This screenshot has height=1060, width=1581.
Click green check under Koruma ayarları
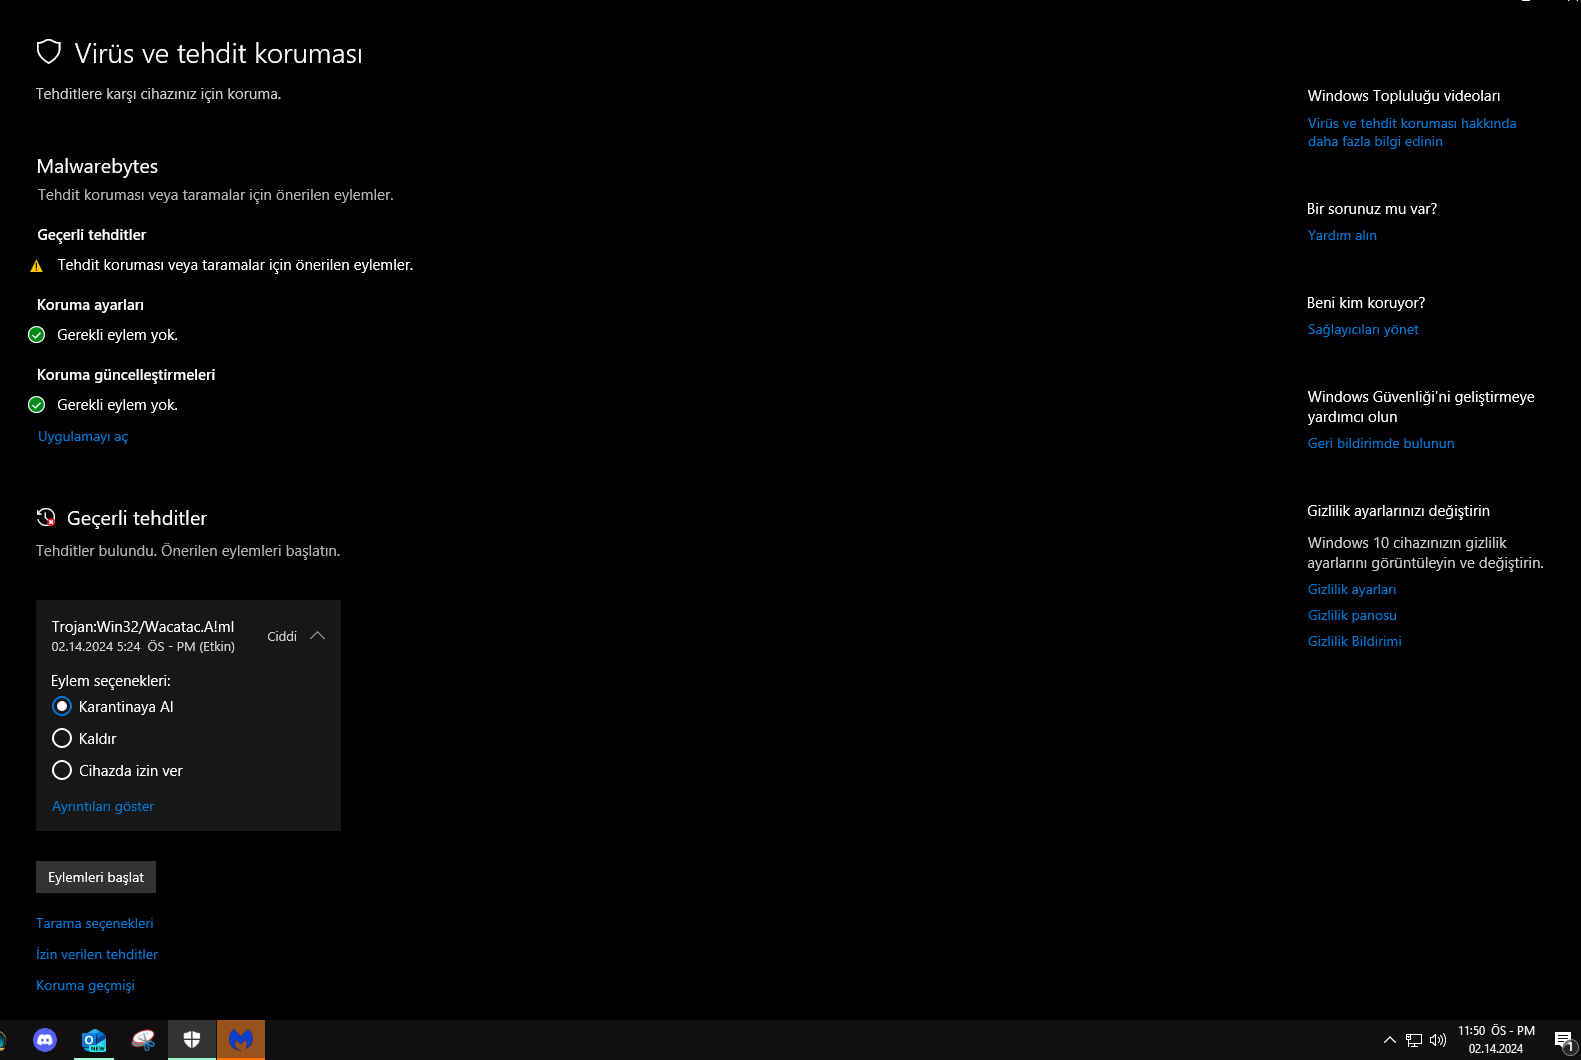pyautogui.click(x=37, y=335)
